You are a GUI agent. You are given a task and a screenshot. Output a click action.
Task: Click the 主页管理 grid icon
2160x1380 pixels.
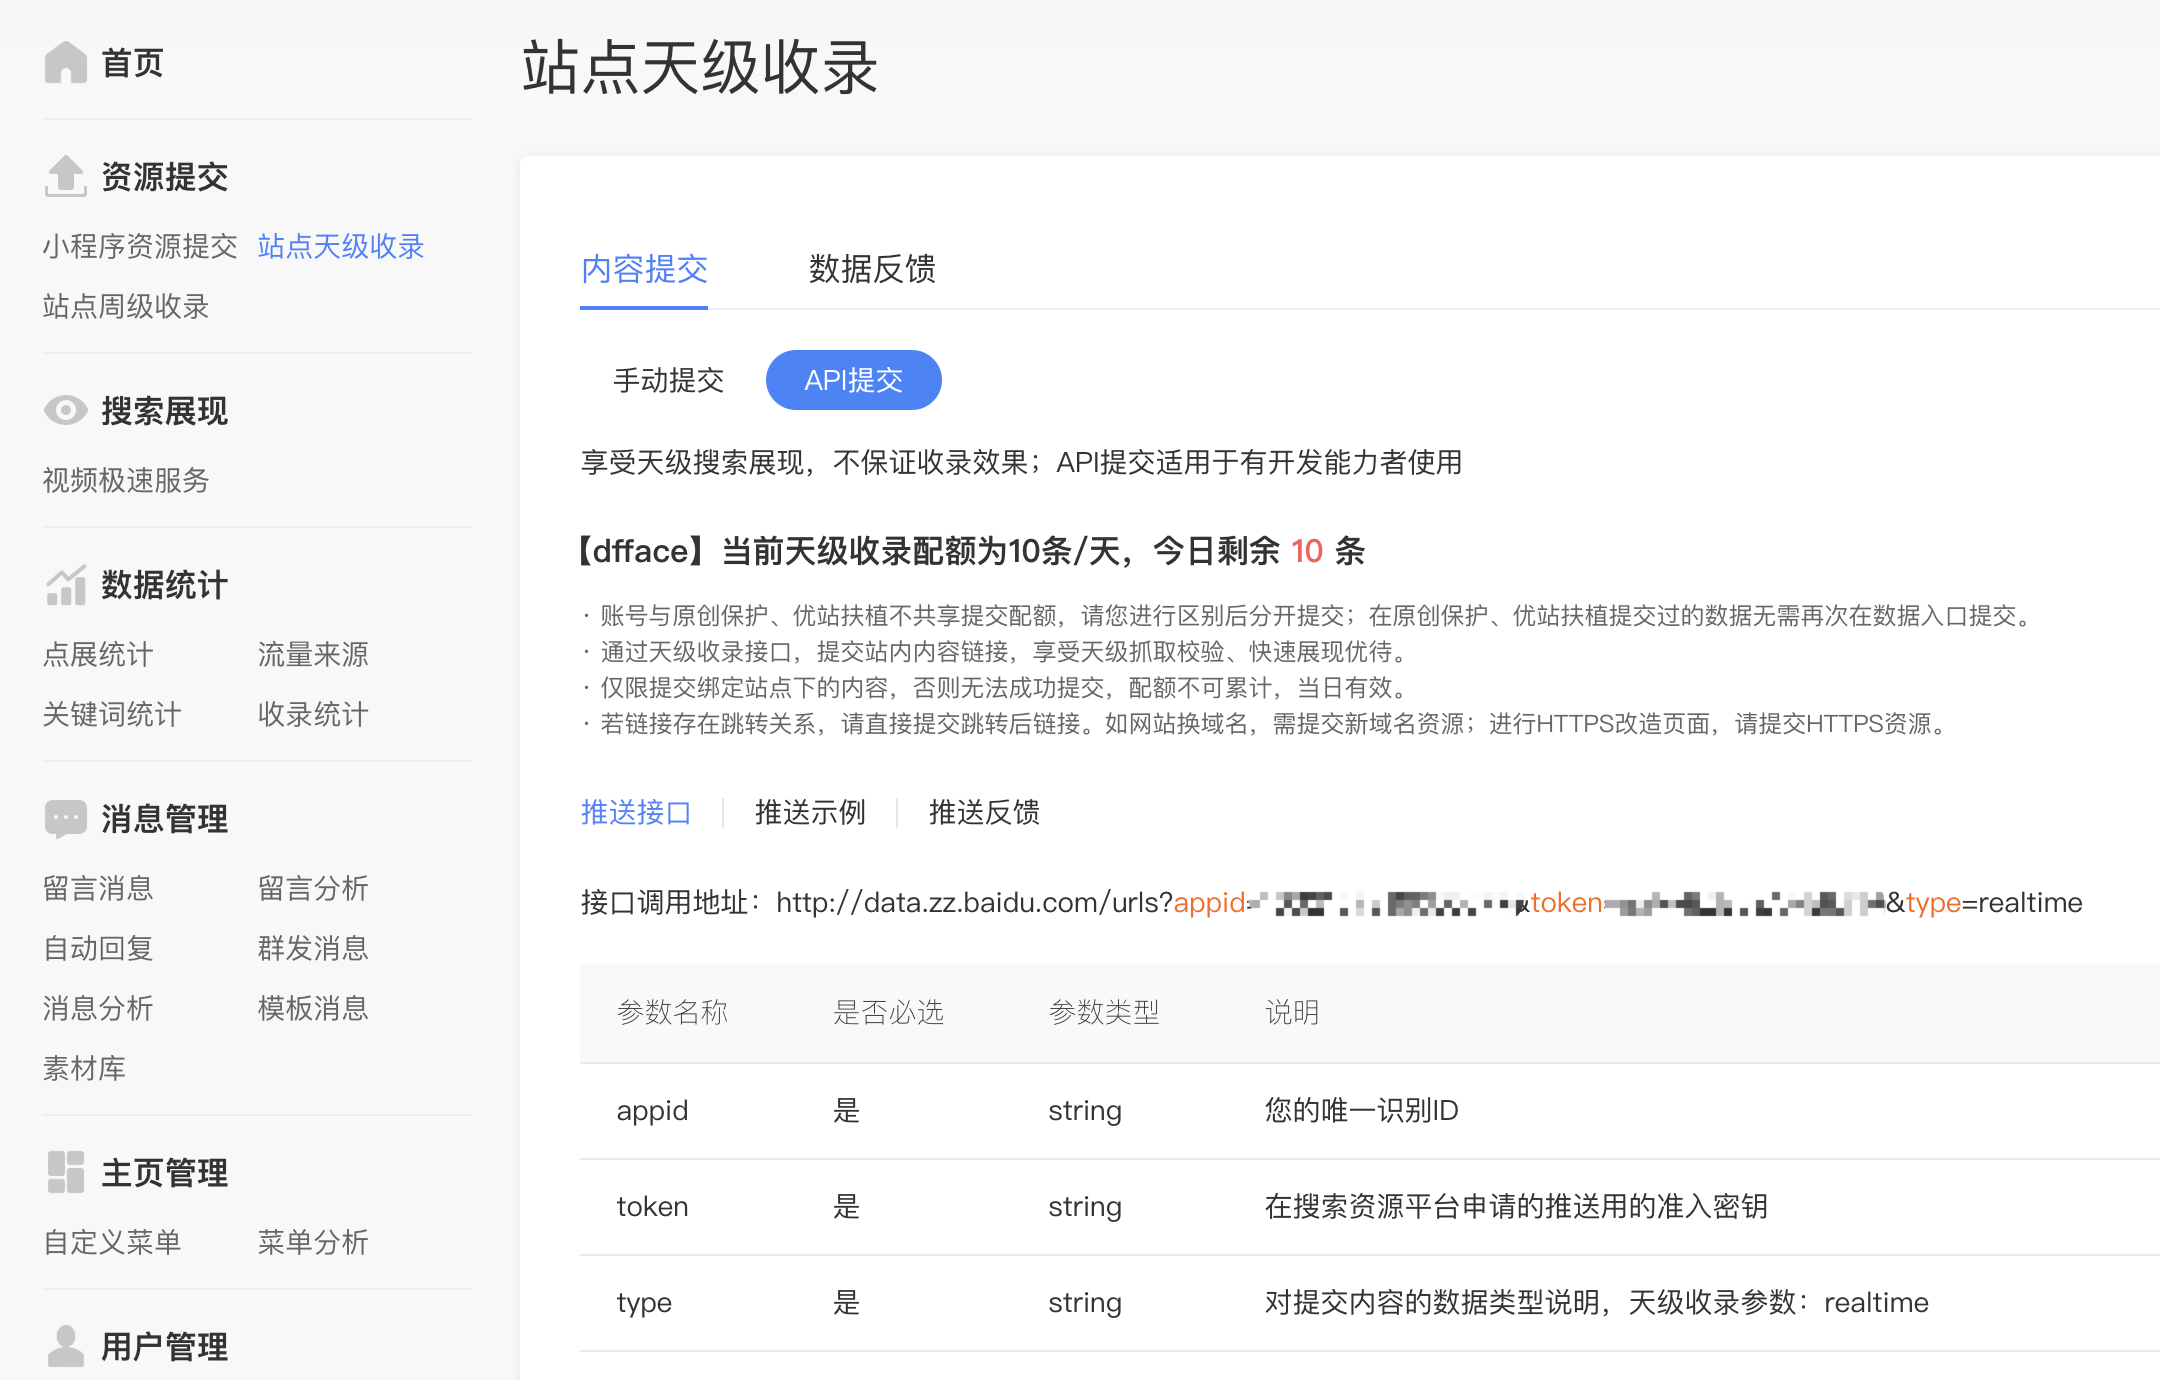[x=66, y=1172]
